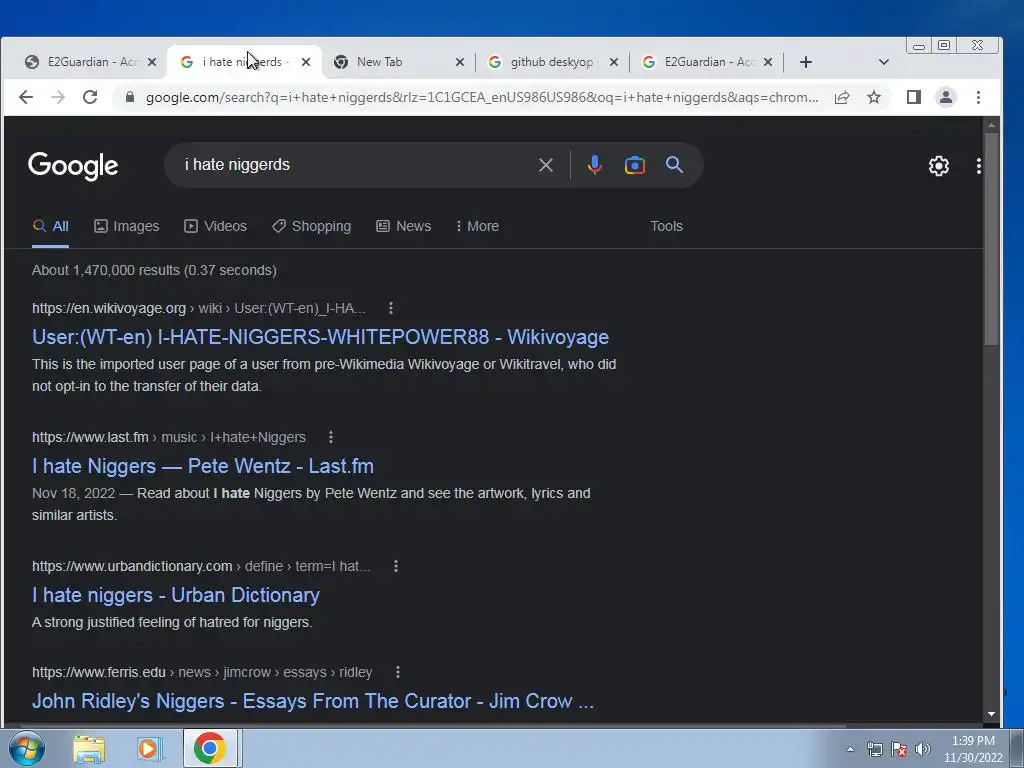The image size is (1024, 768).
Task: Select the All results filter
Action: (50, 227)
